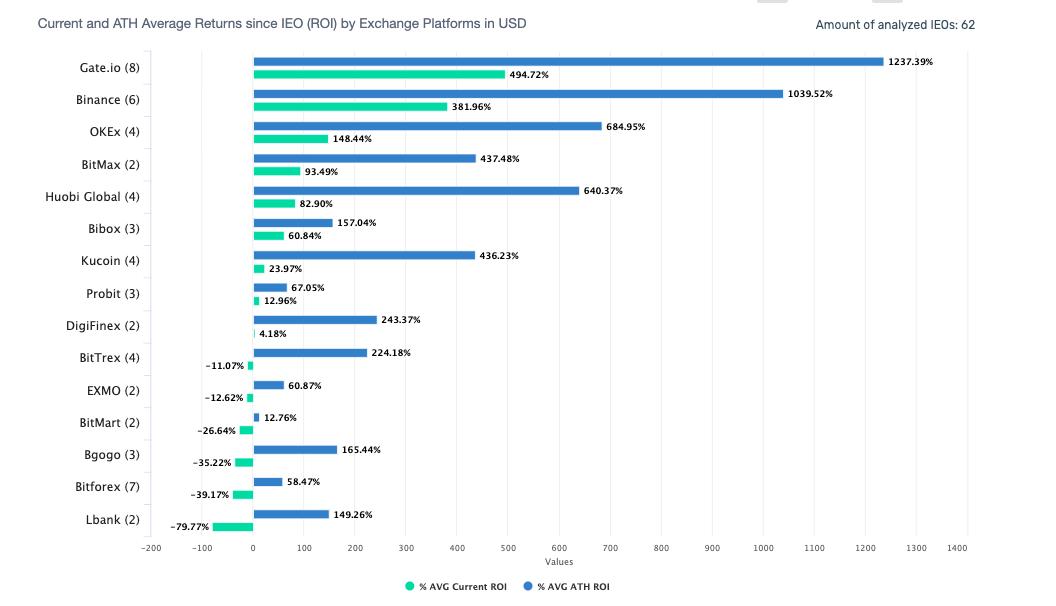
Task: Click the 'Lbank (2)' axis label
Action: tap(112, 520)
